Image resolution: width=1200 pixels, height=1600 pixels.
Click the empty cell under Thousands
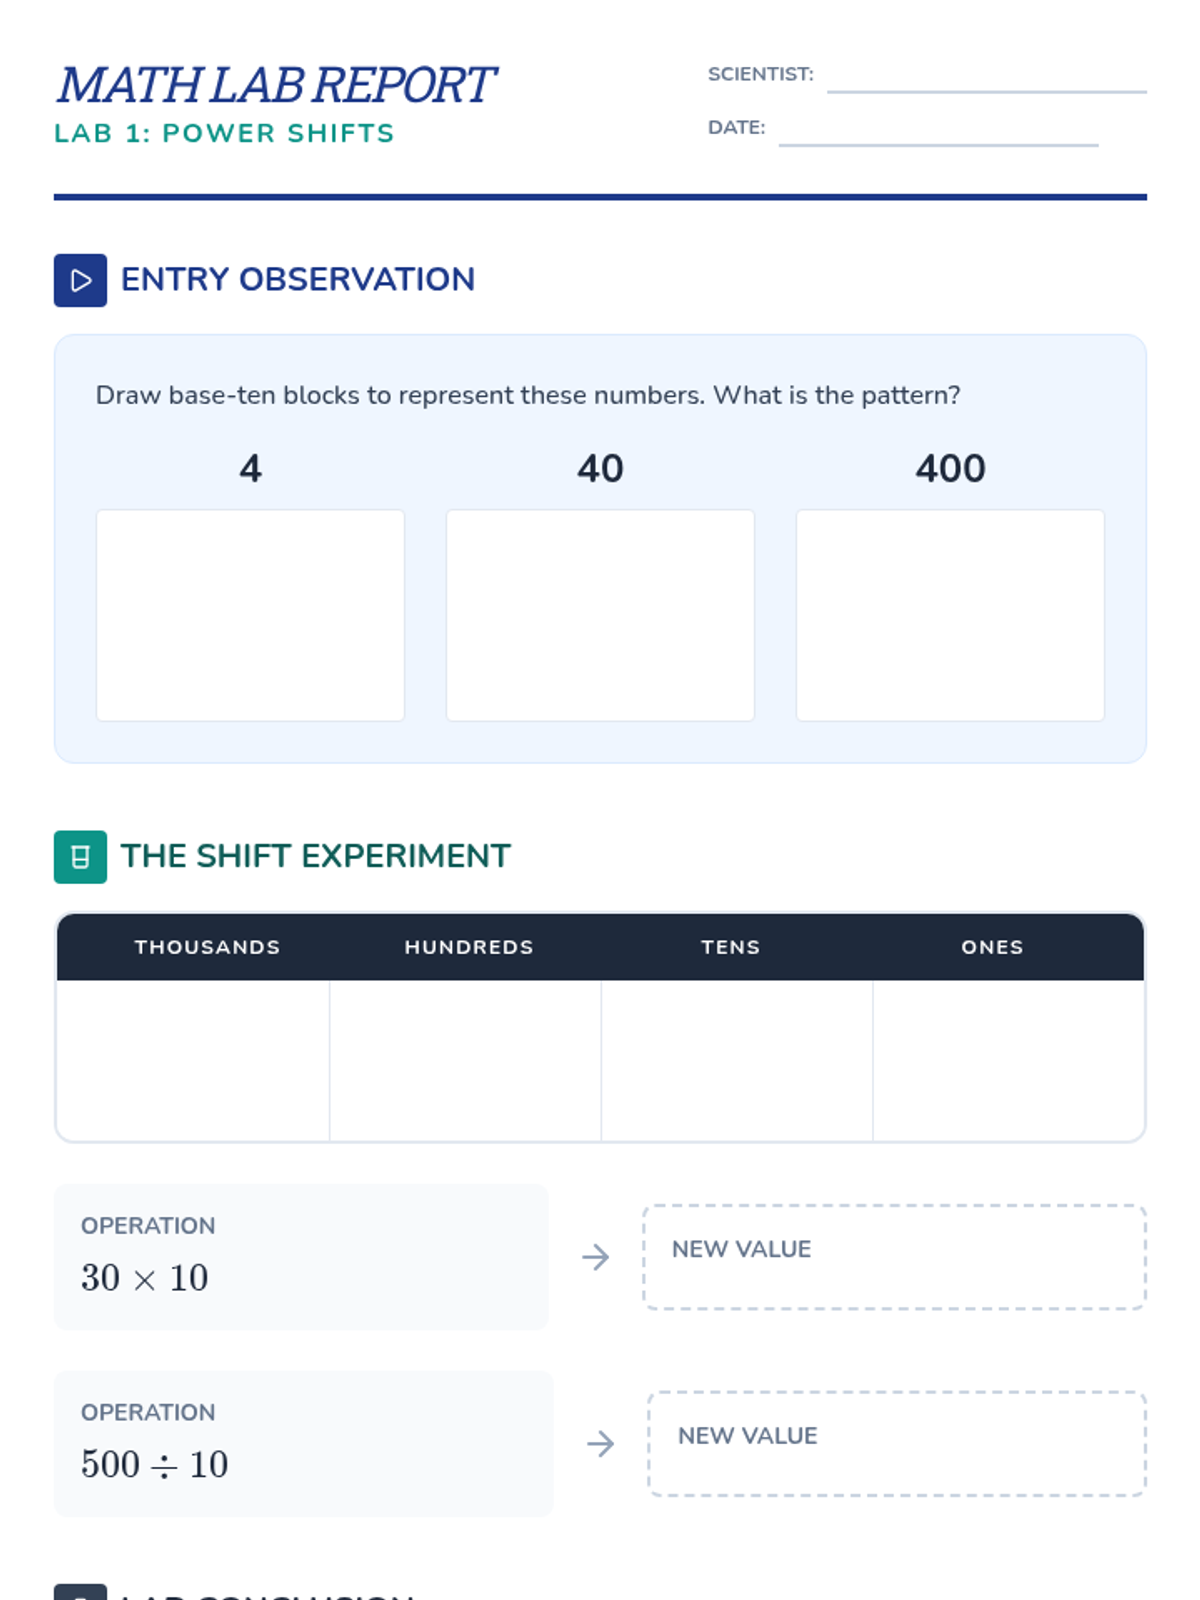point(193,1060)
